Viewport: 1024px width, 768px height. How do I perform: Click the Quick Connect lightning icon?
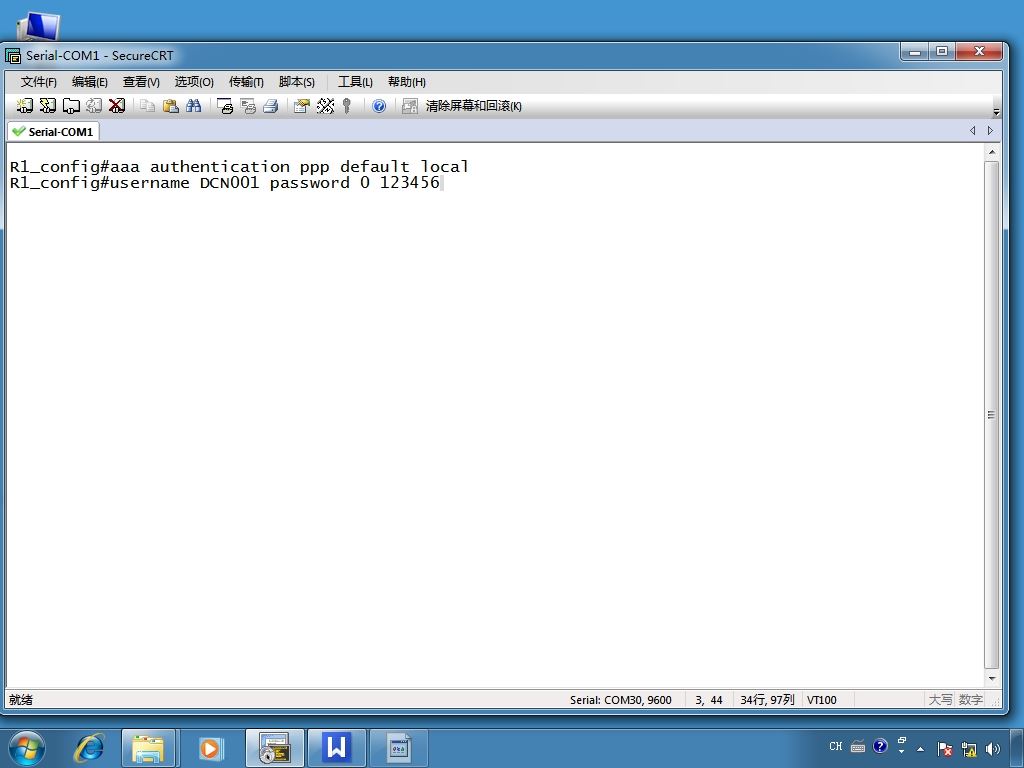(48, 106)
